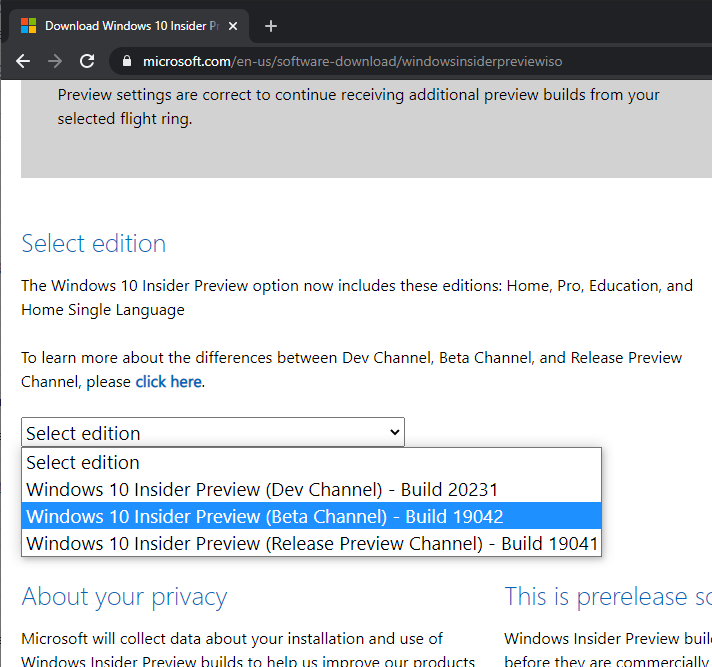
Task: Click the 'About your privacy' heading
Action: click(124, 597)
